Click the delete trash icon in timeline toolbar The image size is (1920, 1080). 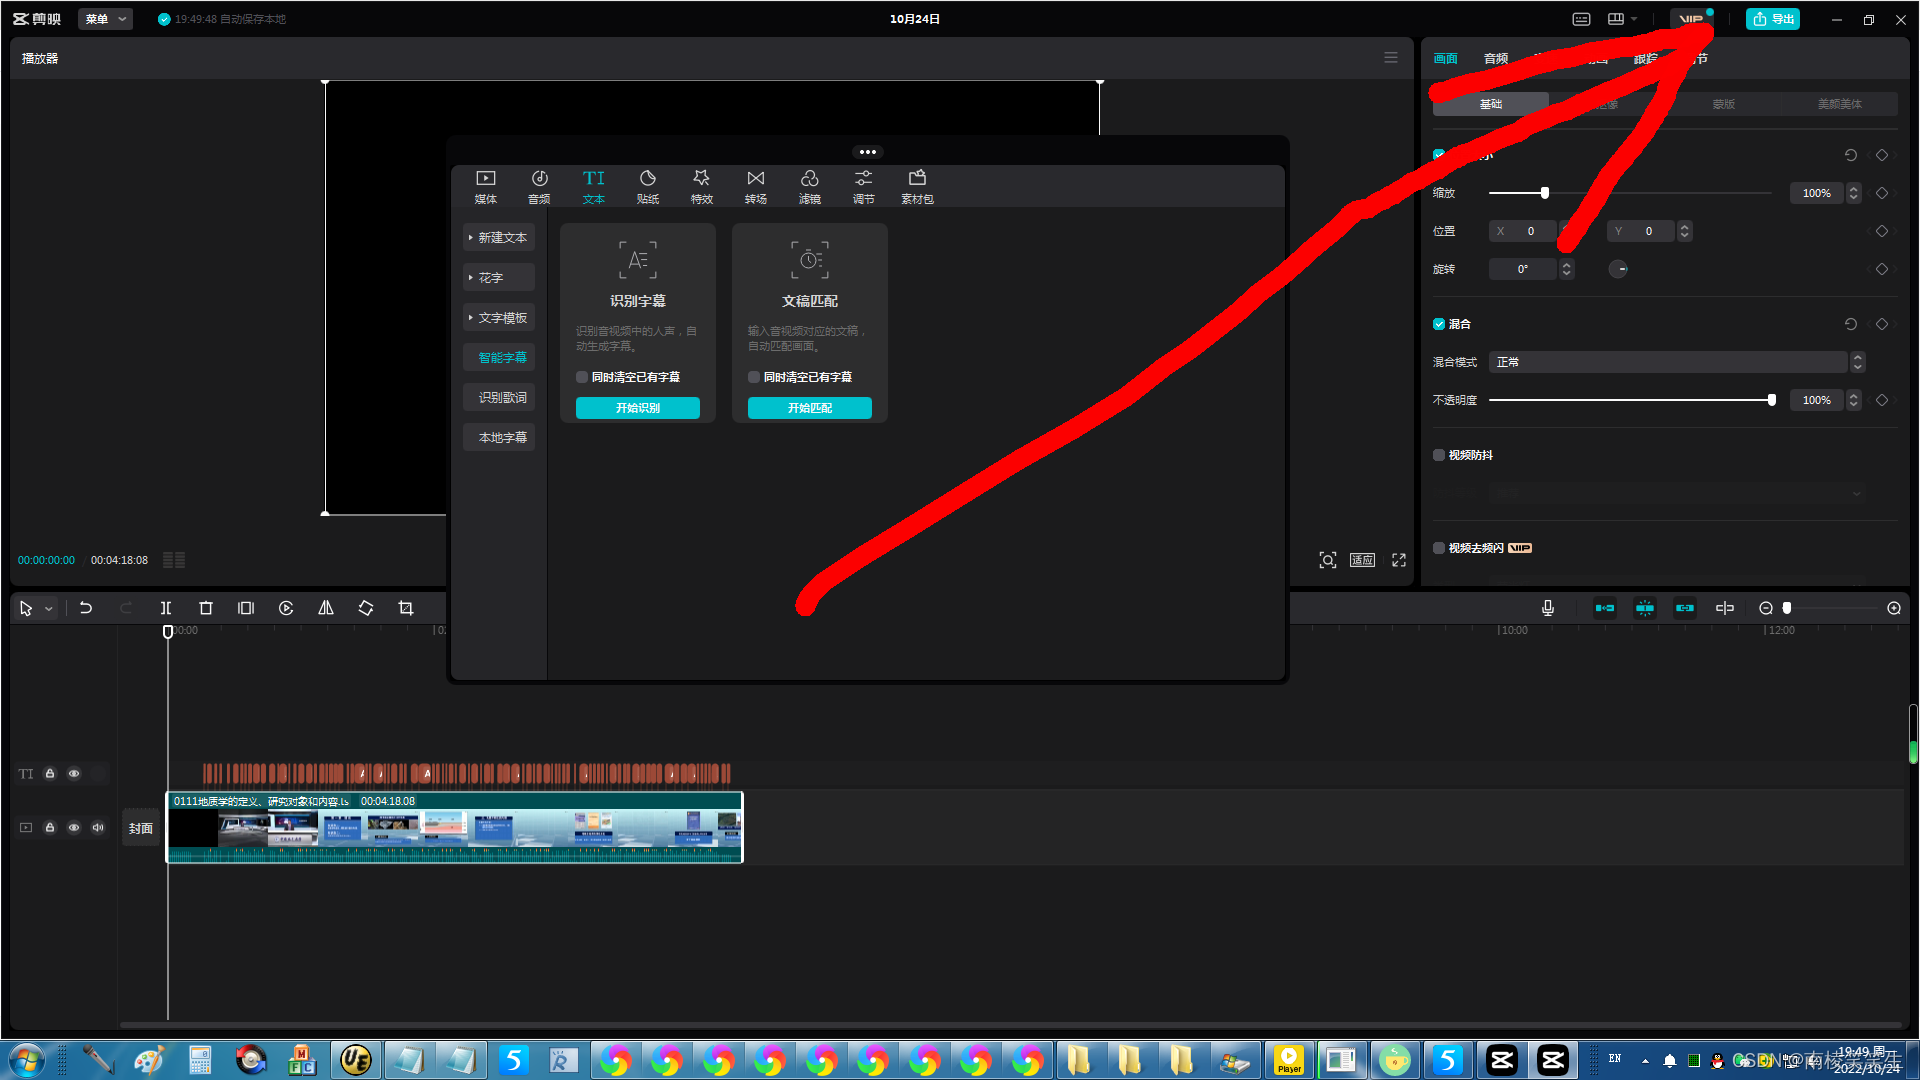tap(206, 608)
